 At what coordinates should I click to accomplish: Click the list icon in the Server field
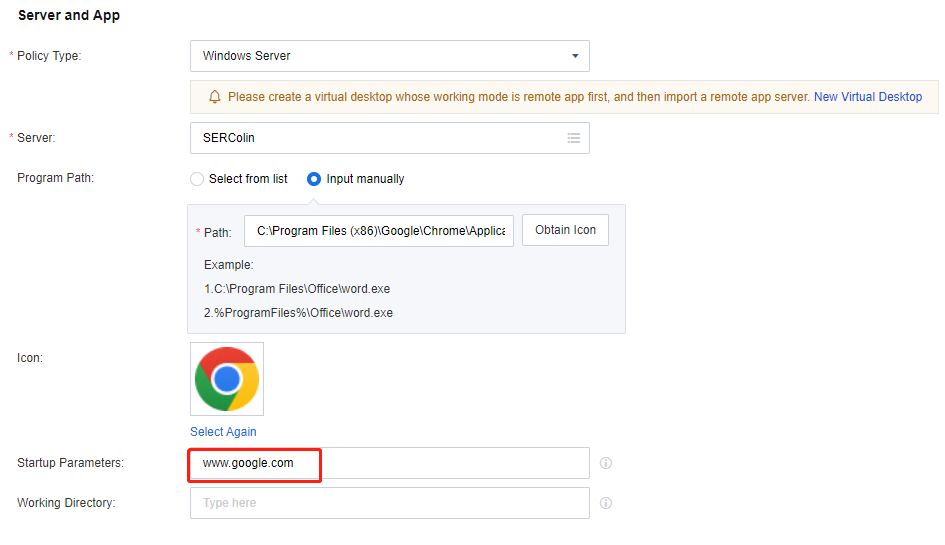click(x=574, y=138)
